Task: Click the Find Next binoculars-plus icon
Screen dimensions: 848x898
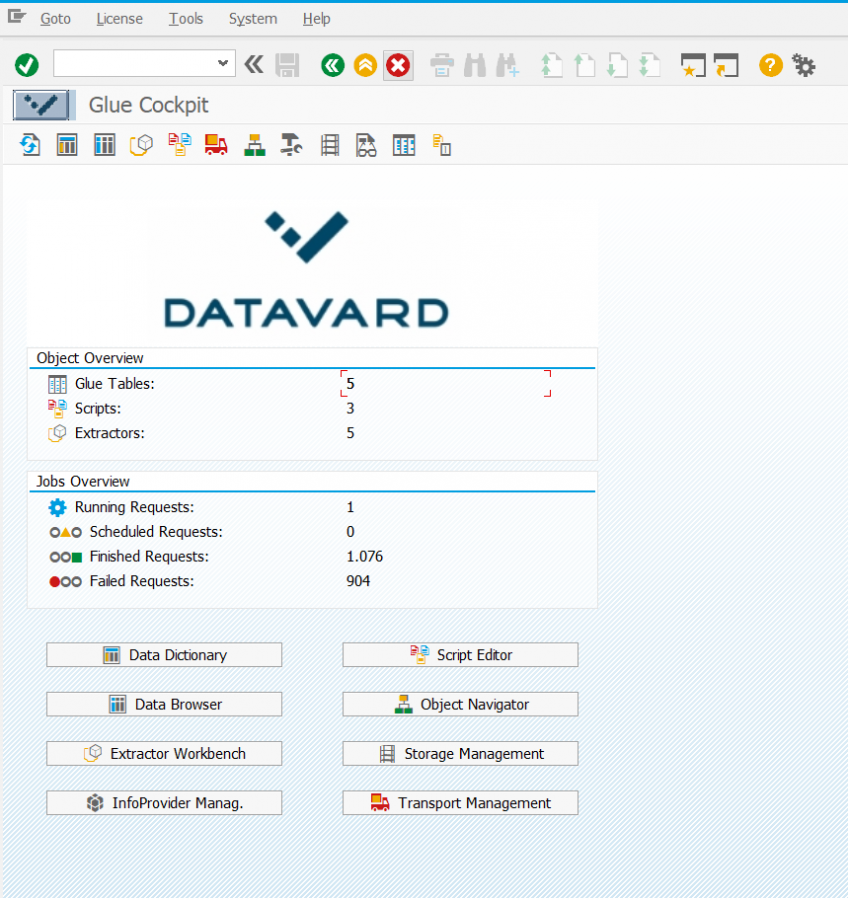Action: (x=508, y=65)
